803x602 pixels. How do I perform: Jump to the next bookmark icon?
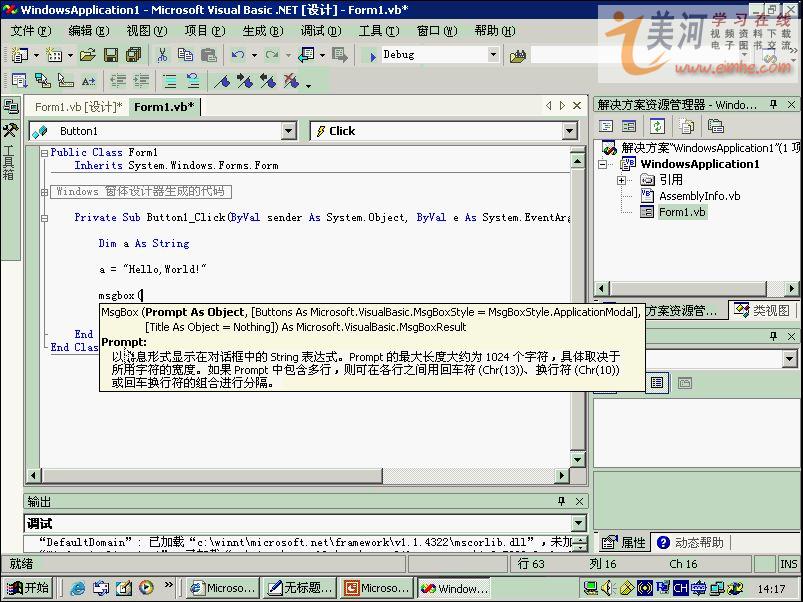pyautogui.click(x=245, y=80)
